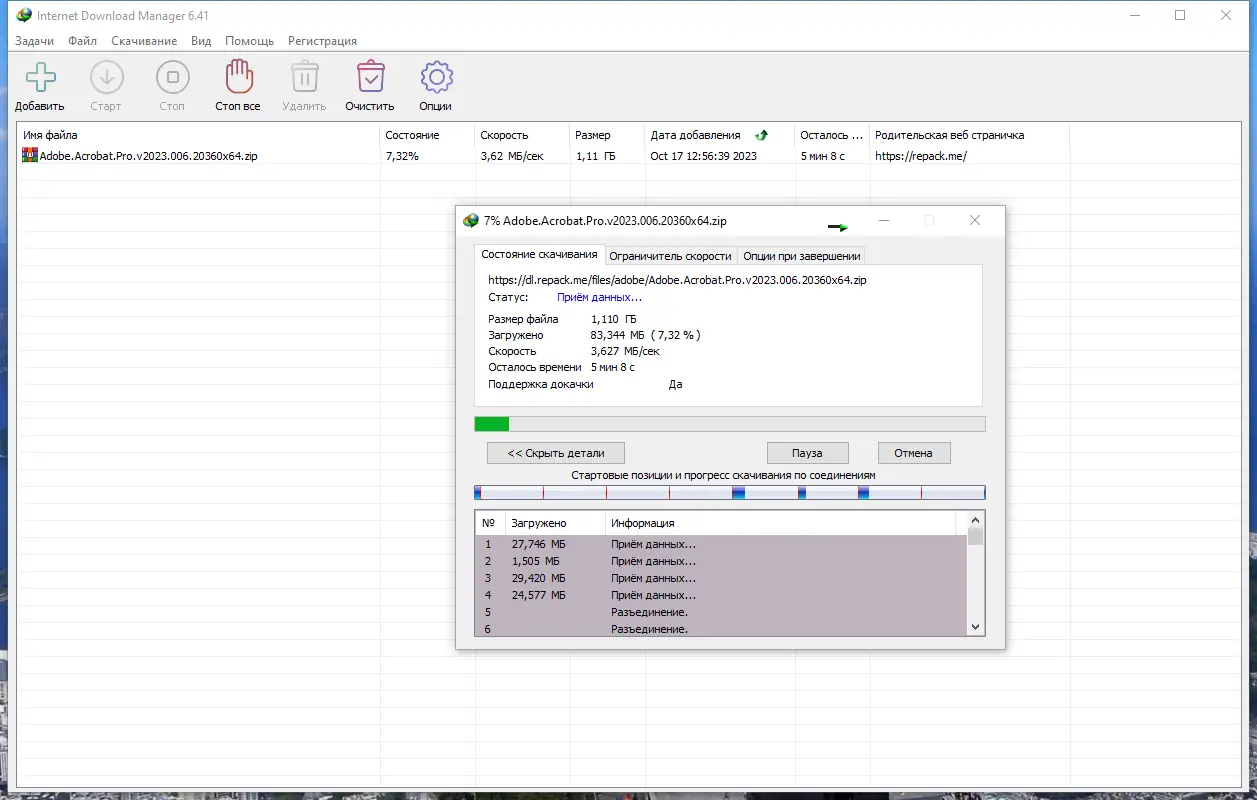Click the Пауза button
Viewport: 1257px width, 800px height.
tap(807, 453)
